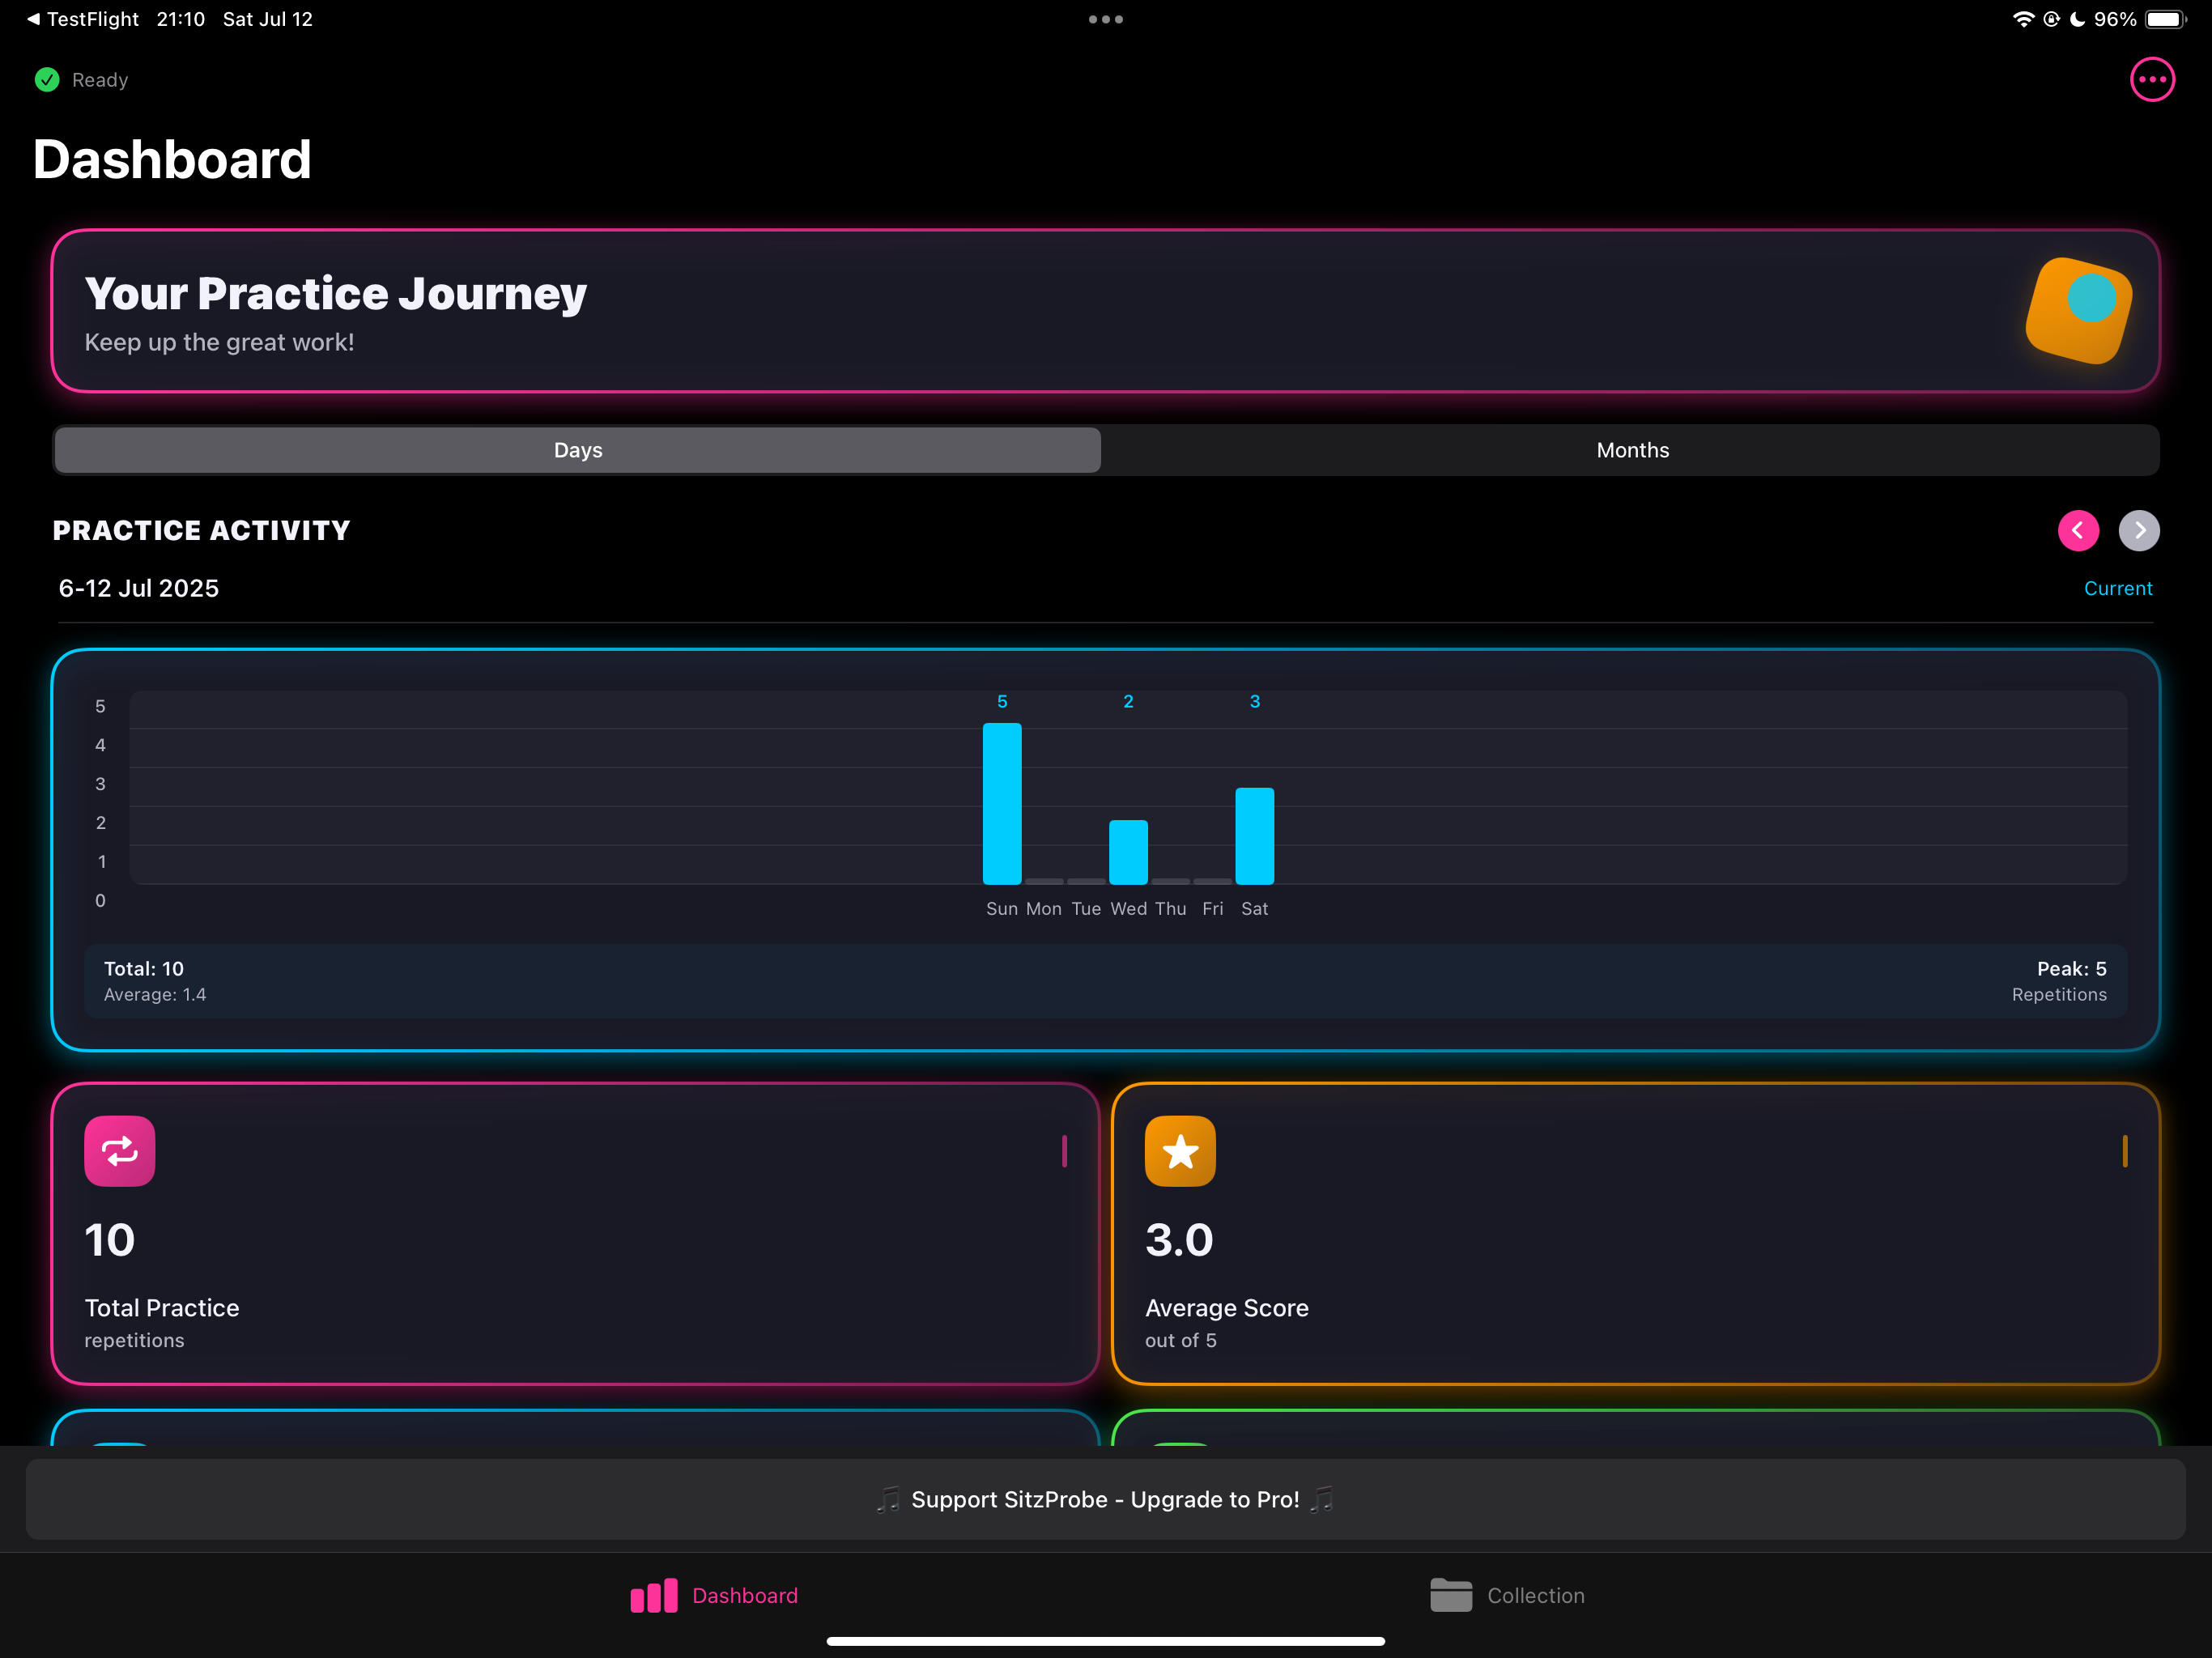Go to next week of practice activity
The image size is (2212, 1658).
[2139, 530]
